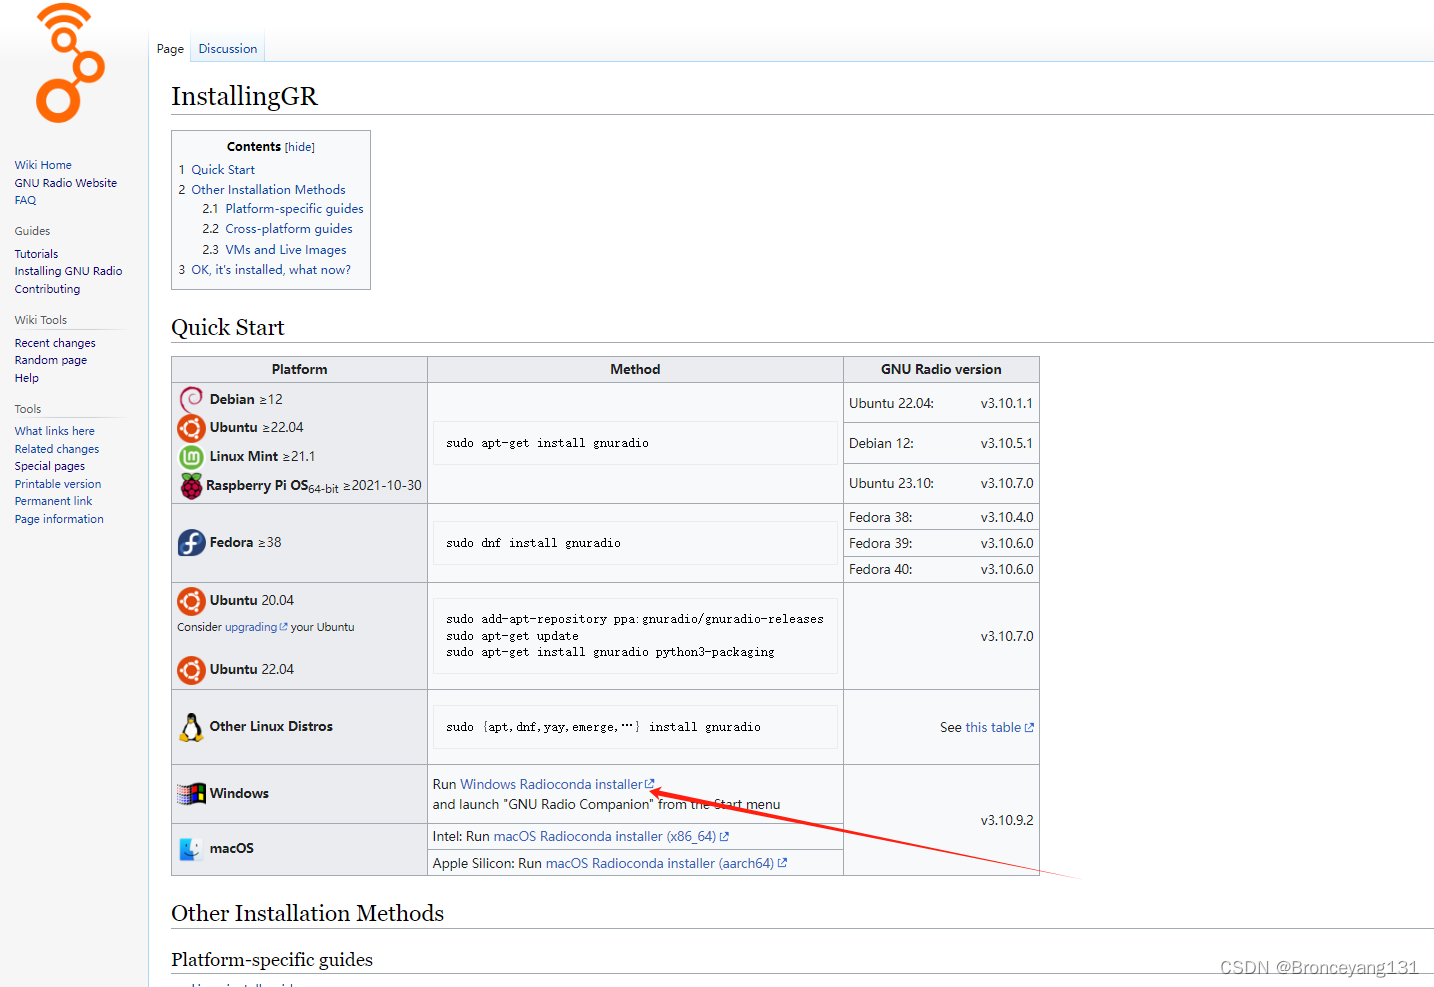
Task: Click external-link icon after Windows Radioconda installer
Action: [650, 784]
